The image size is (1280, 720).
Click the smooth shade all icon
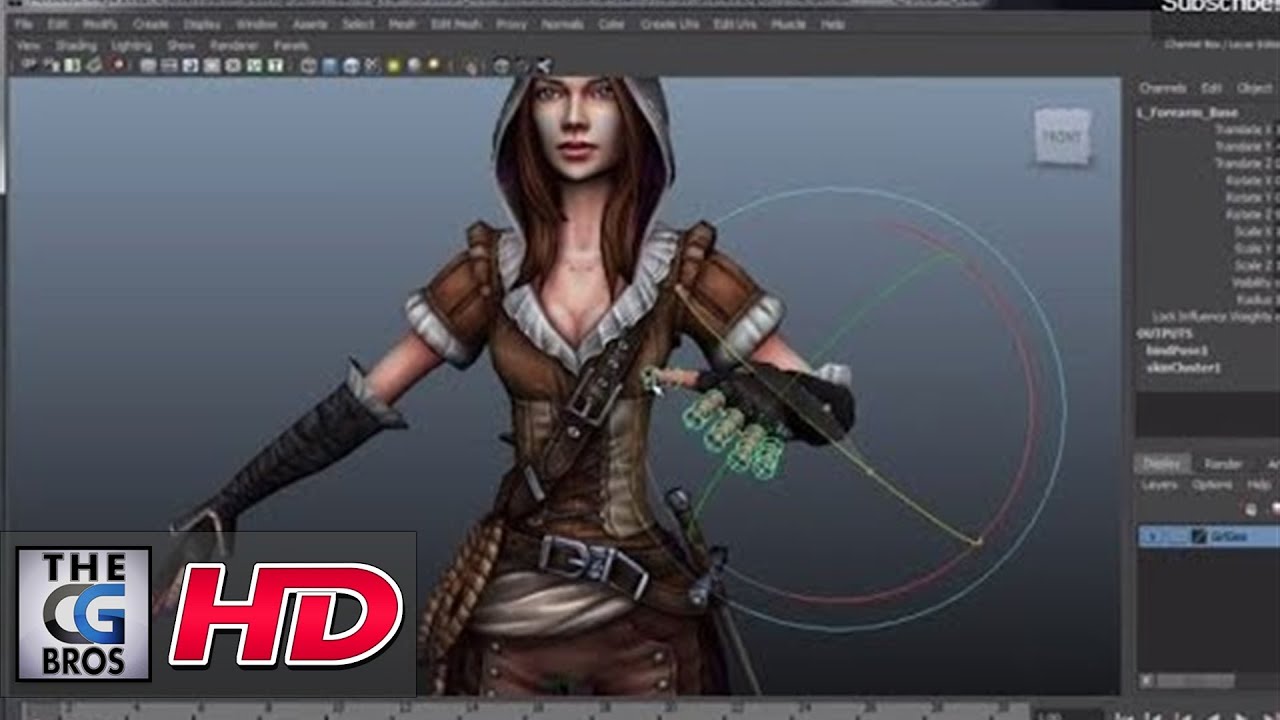click(x=328, y=67)
